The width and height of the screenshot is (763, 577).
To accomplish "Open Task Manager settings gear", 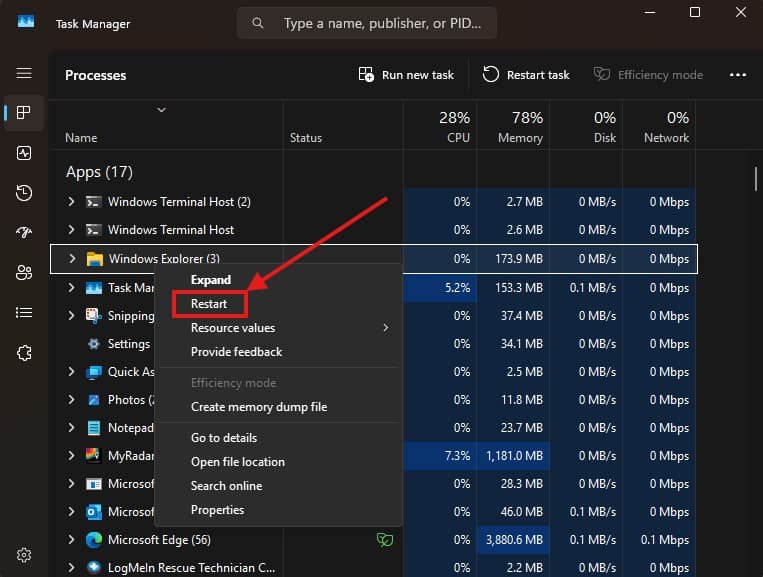I will [x=24, y=555].
